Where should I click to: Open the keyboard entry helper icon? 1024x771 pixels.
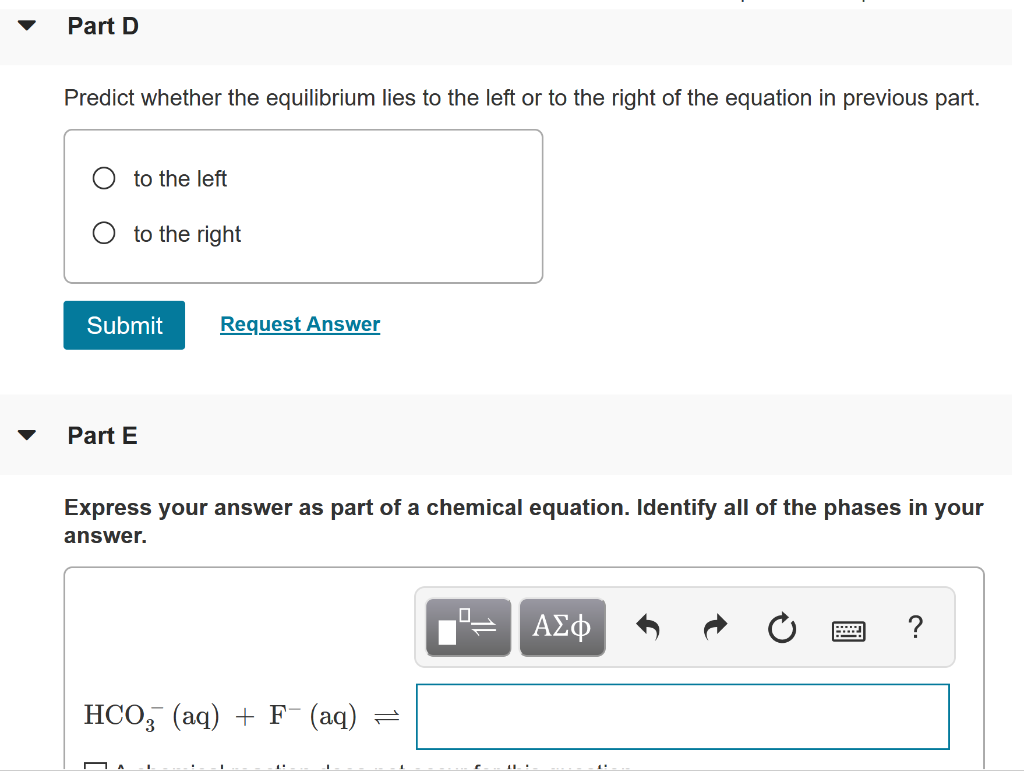point(848,628)
